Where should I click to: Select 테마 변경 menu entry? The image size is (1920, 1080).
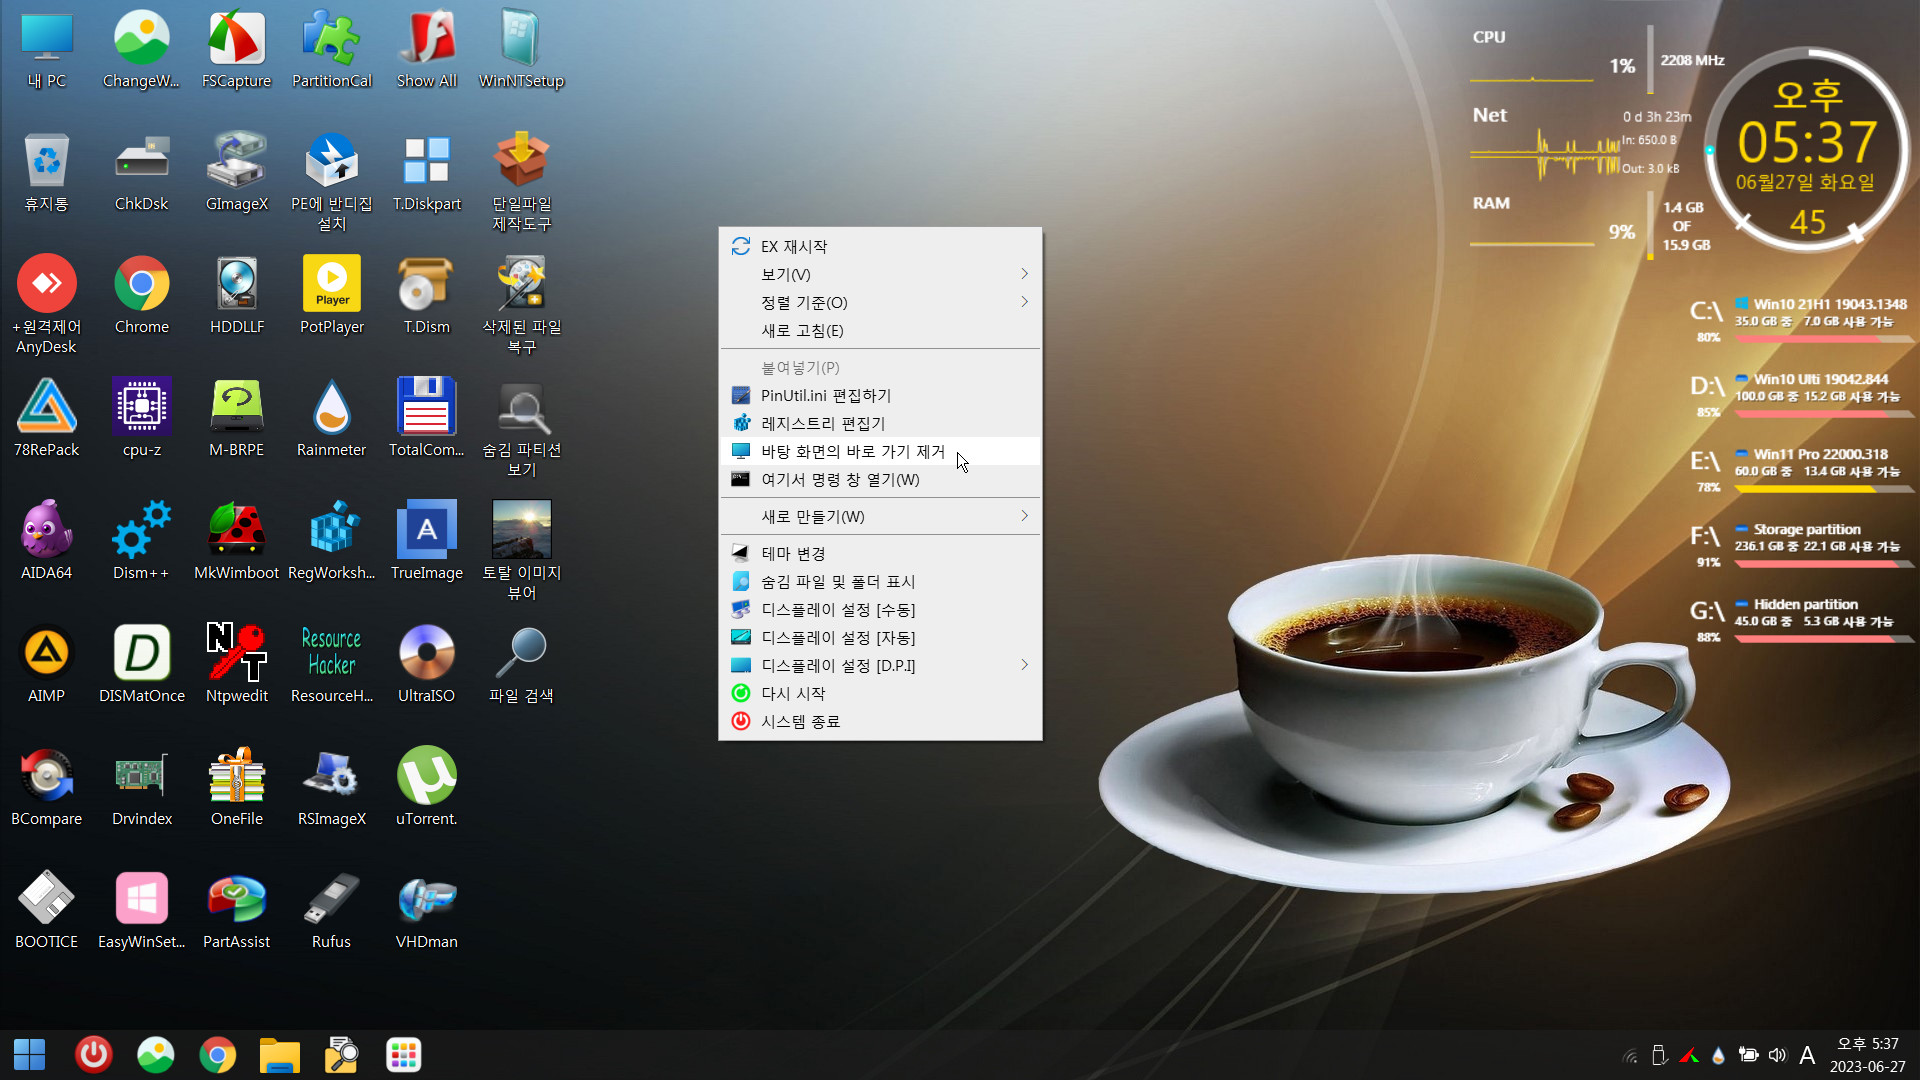click(880, 553)
